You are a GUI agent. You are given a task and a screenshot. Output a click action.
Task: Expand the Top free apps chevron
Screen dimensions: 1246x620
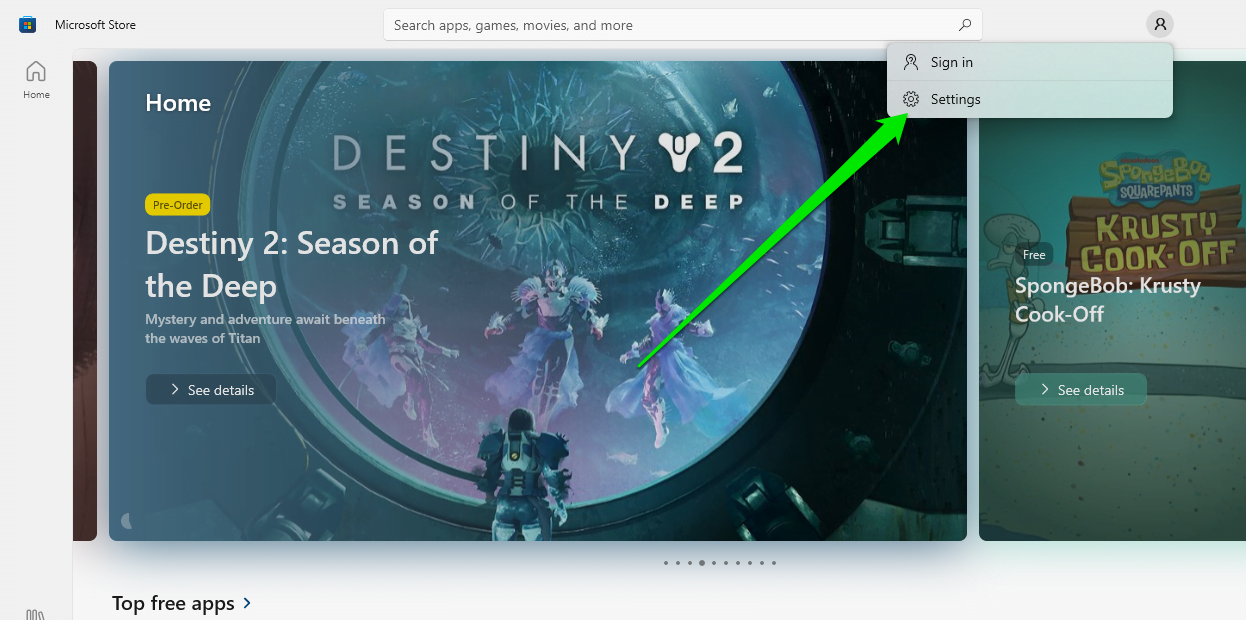pyautogui.click(x=247, y=603)
